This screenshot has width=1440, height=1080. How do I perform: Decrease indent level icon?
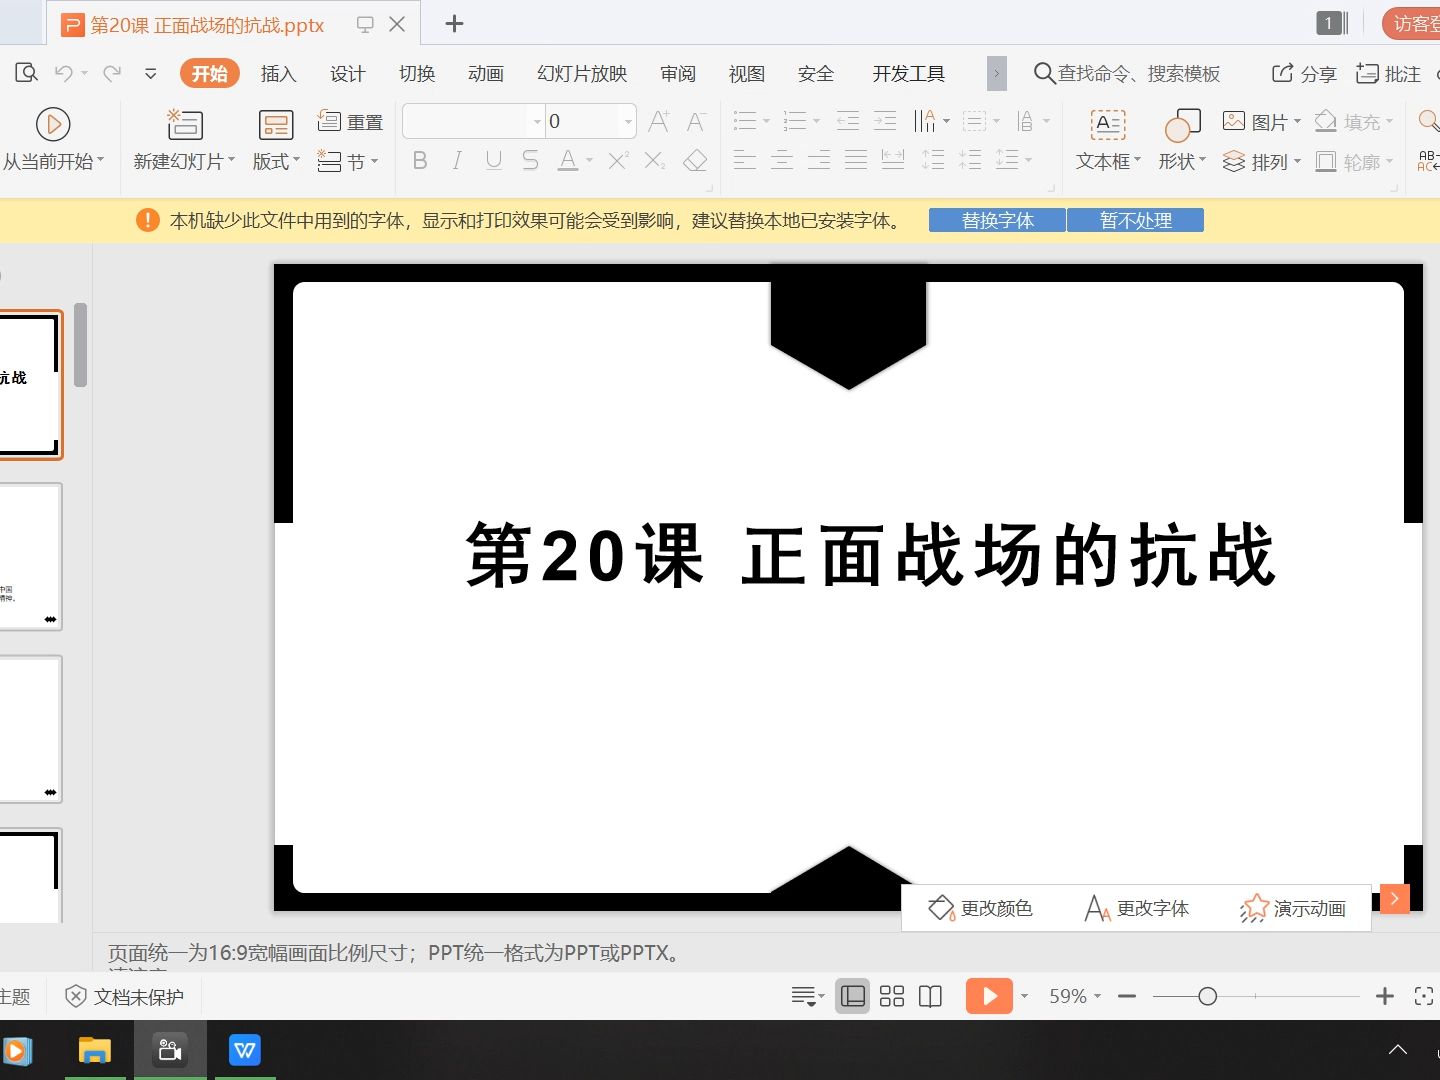pos(848,122)
